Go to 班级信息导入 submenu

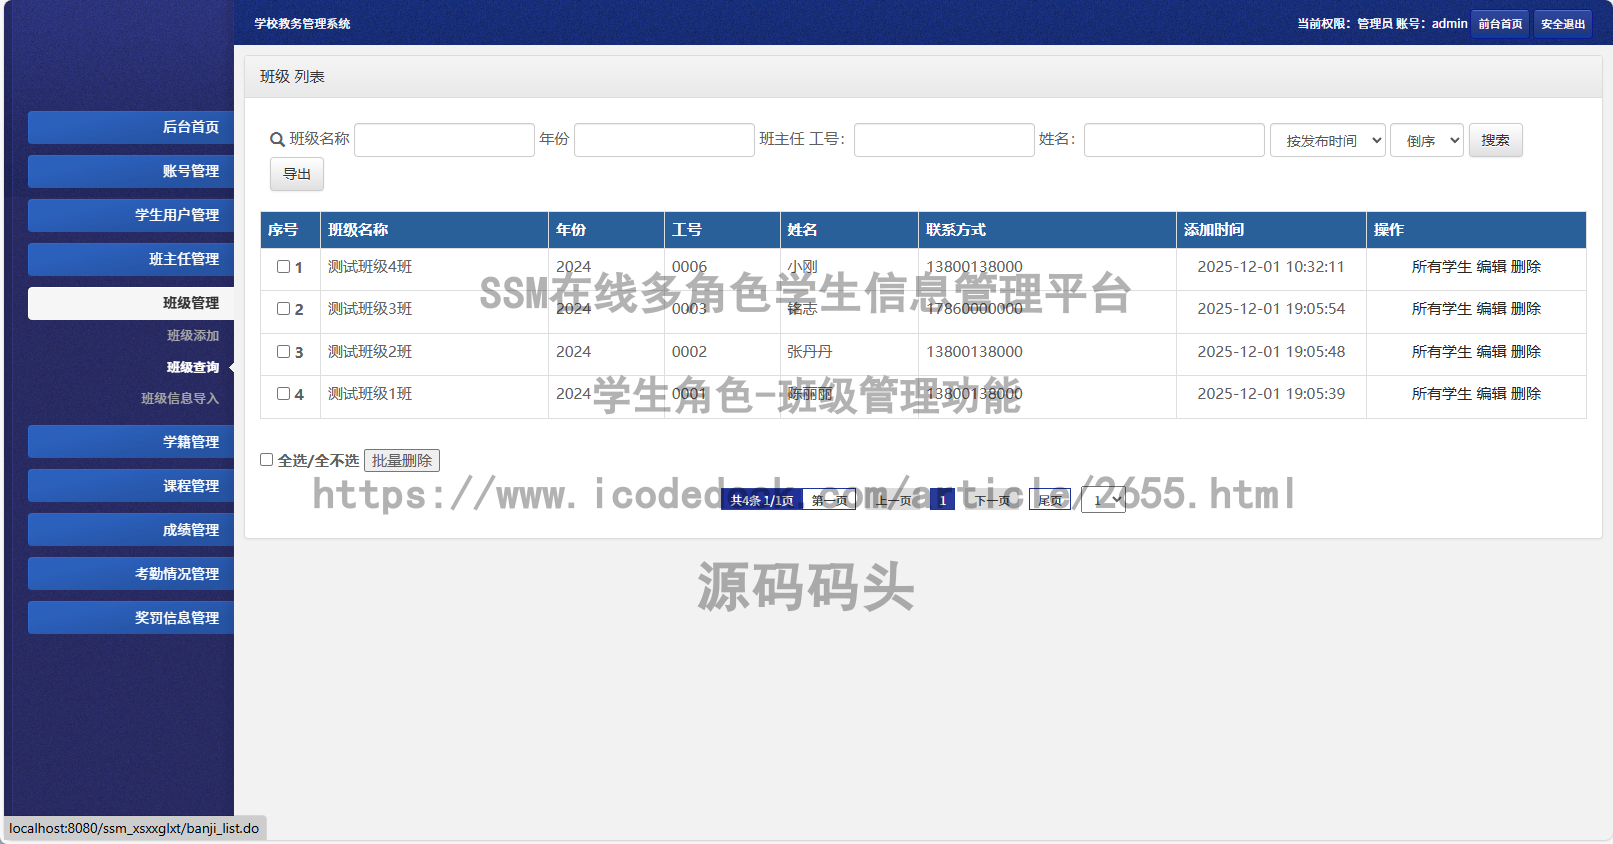[x=179, y=399]
